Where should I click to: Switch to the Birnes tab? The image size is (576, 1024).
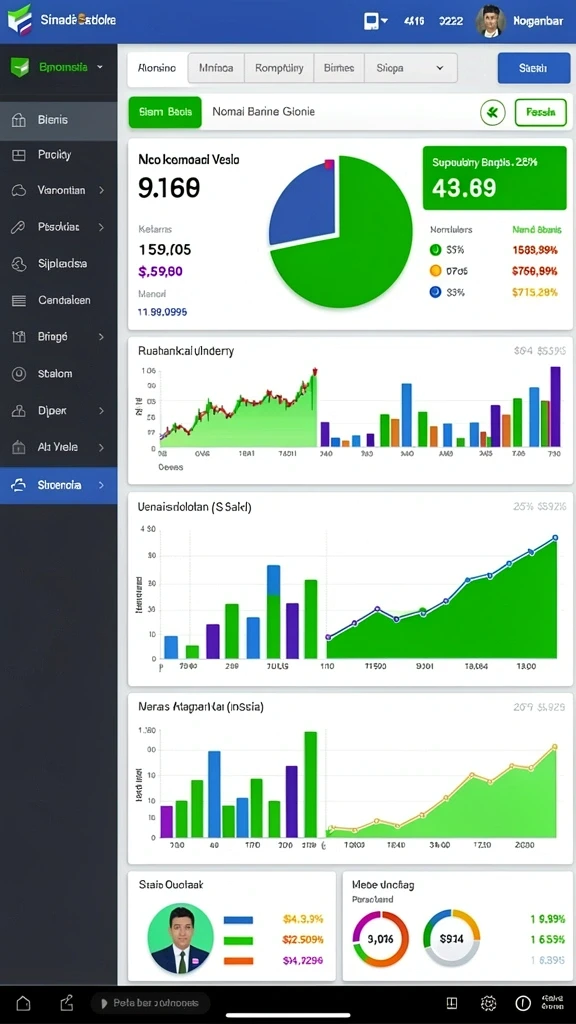340,68
